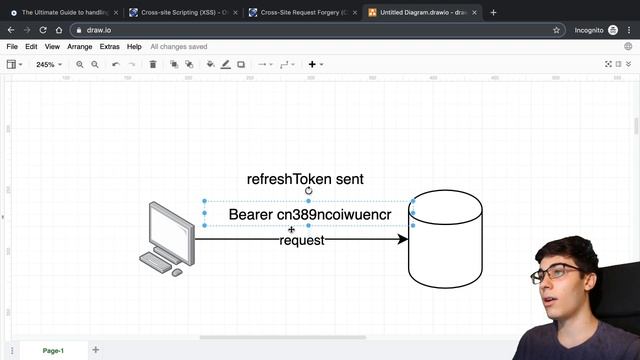Screen dimensions: 640x360
Task: Switch to Cross-site Scripting (XSS) tab
Action: [184, 13]
